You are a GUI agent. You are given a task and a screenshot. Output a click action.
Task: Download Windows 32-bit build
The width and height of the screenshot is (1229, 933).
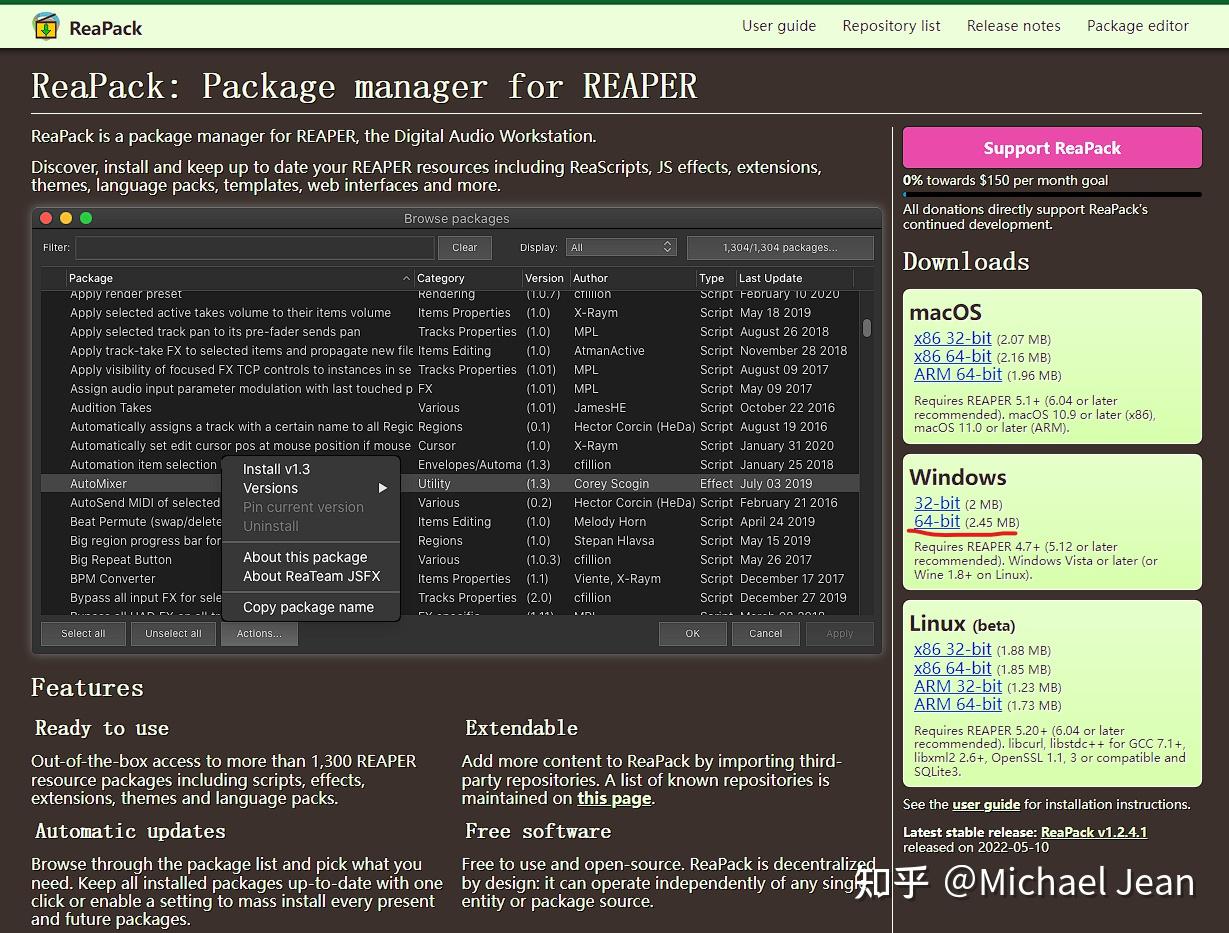pos(937,503)
